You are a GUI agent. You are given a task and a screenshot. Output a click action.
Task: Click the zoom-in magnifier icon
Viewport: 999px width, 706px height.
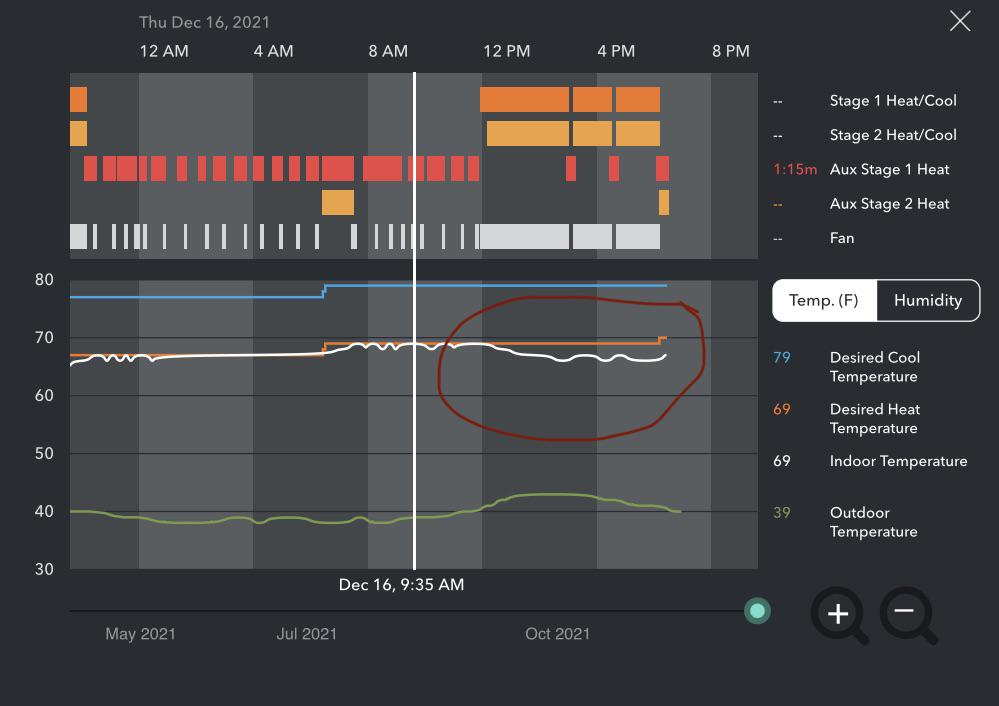pos(837,614)
